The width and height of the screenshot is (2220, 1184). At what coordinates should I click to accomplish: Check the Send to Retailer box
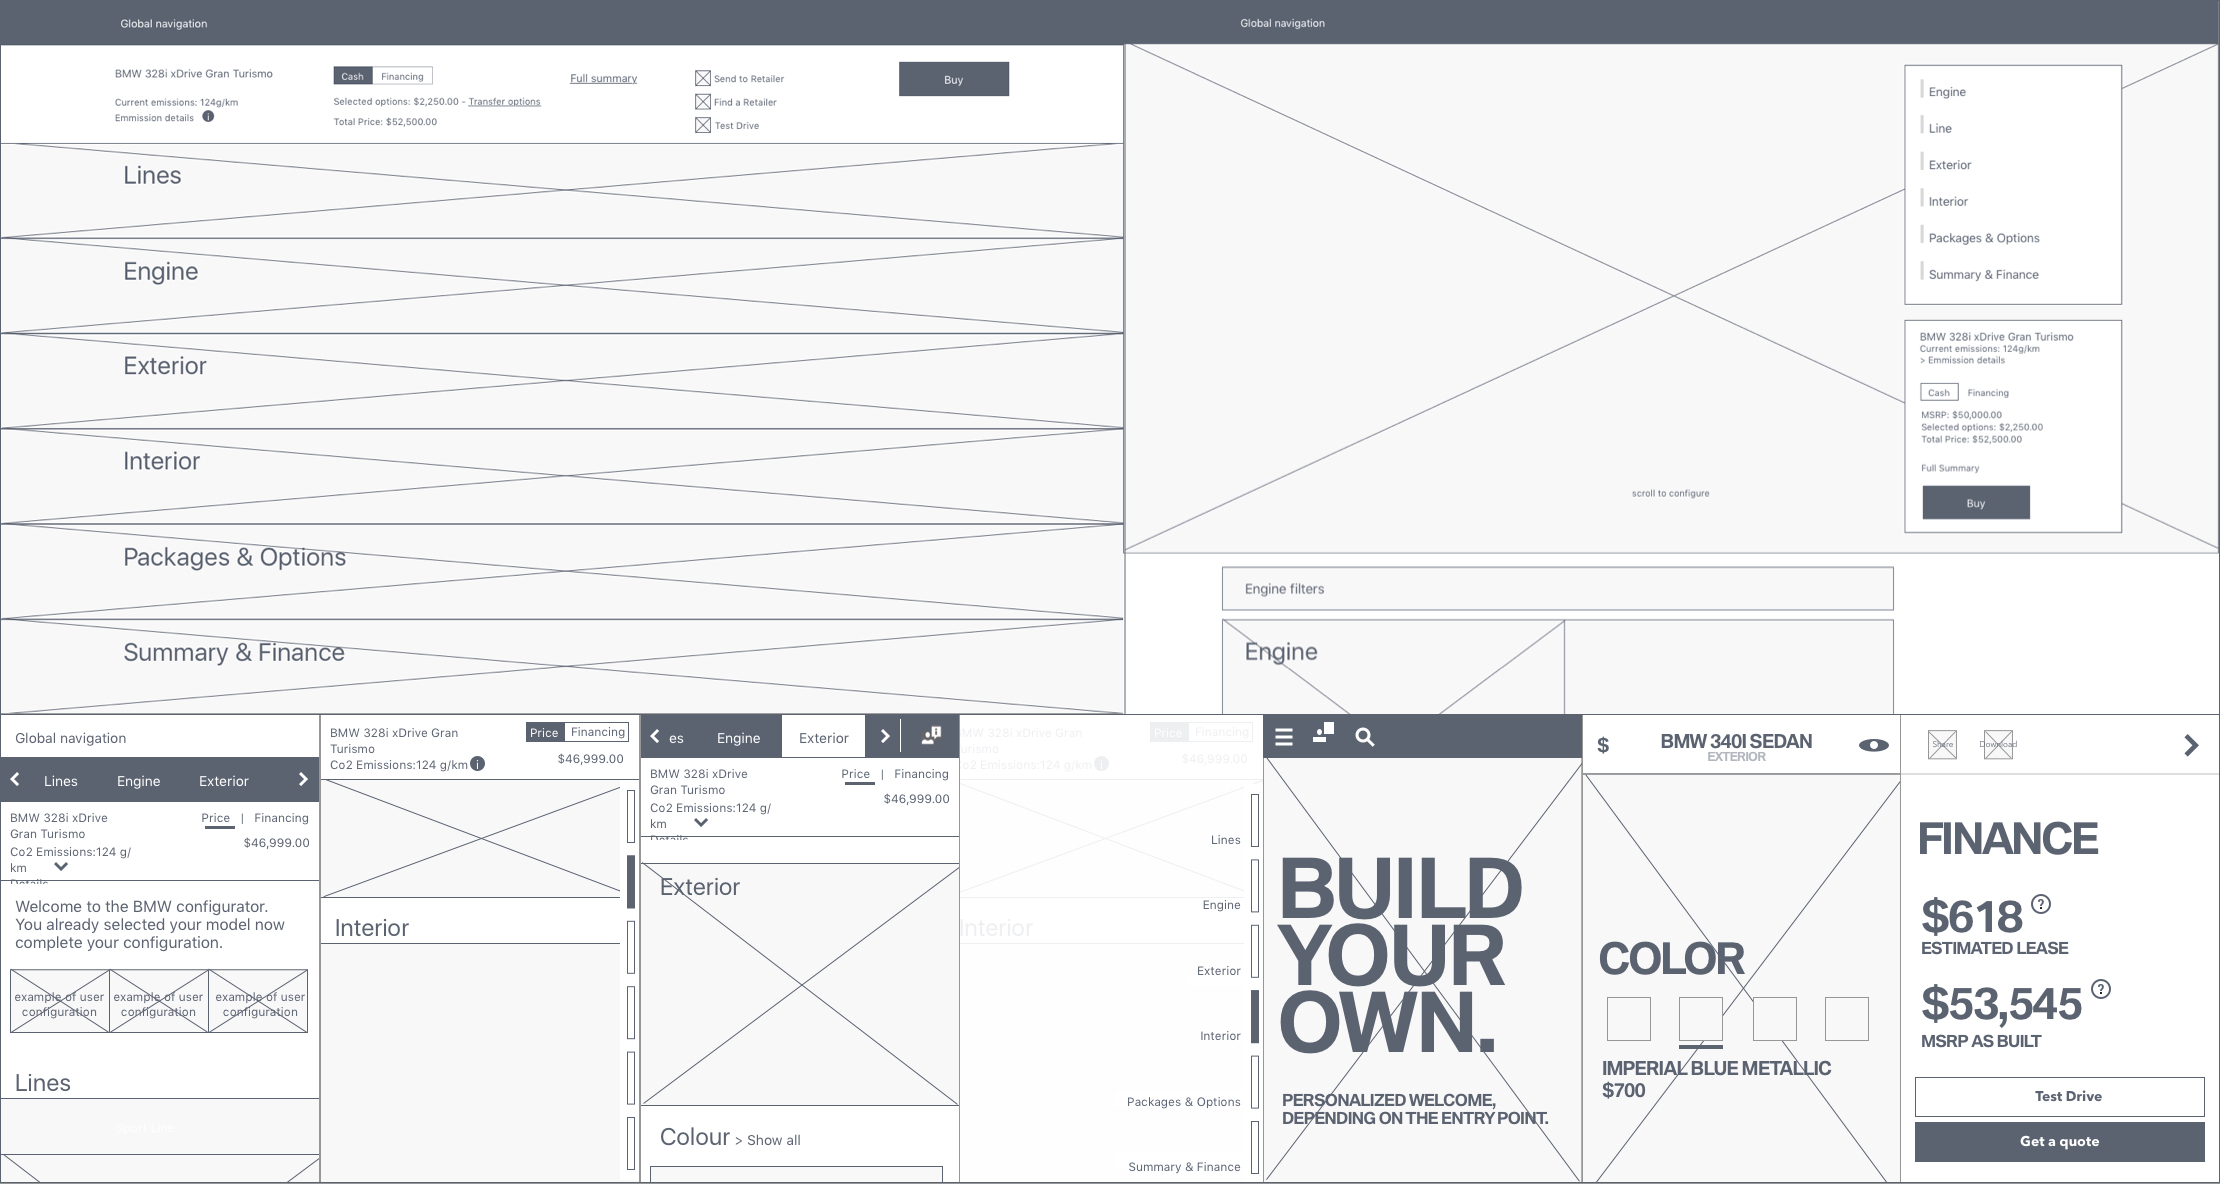pos(703,78)
